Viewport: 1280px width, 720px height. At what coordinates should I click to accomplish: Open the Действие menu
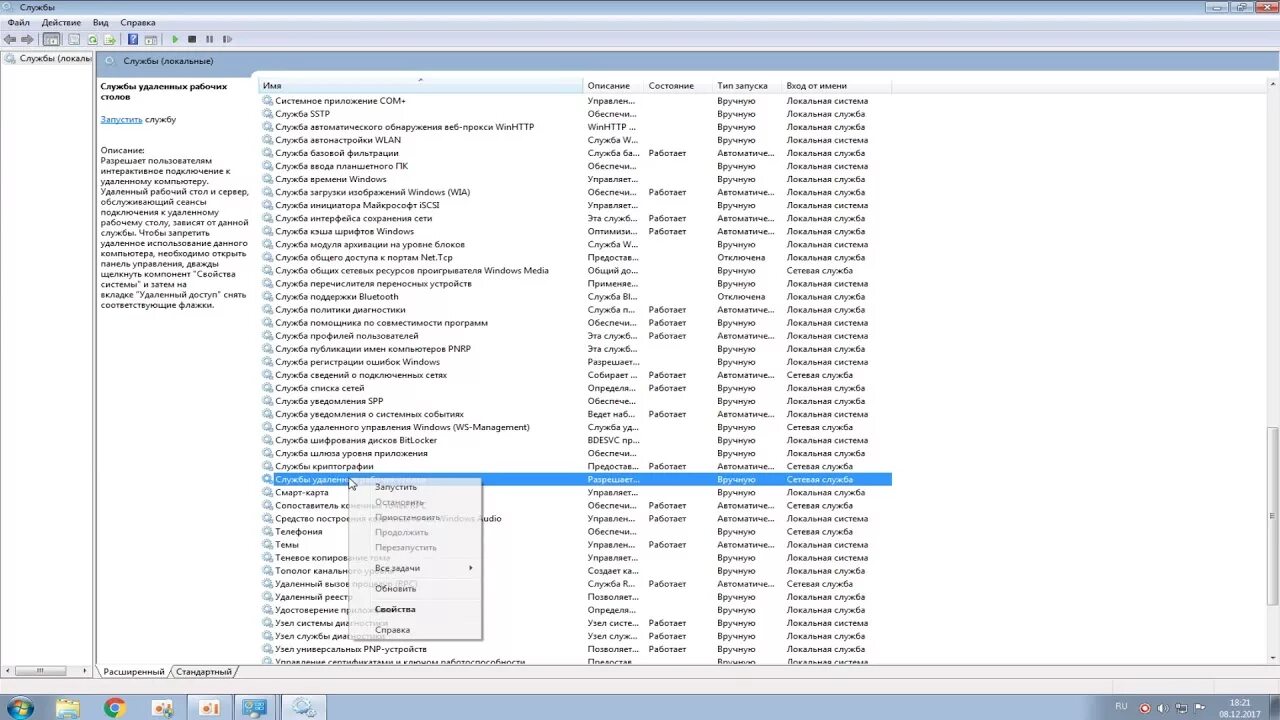(61, 22)
